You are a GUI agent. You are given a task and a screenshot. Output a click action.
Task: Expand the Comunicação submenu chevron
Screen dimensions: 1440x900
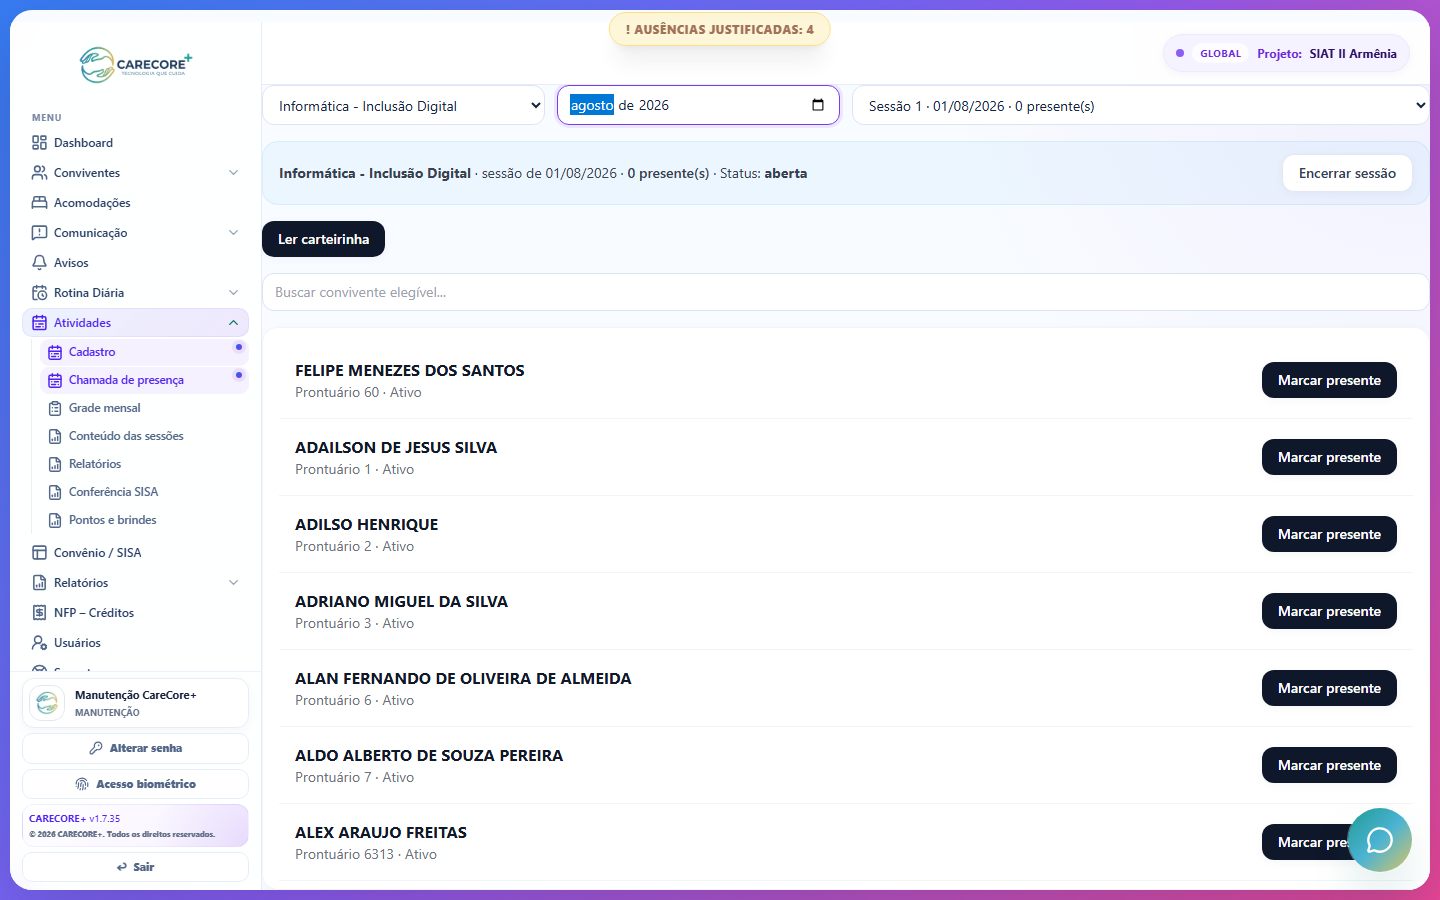pyautogui.click(x=233, y=233)
